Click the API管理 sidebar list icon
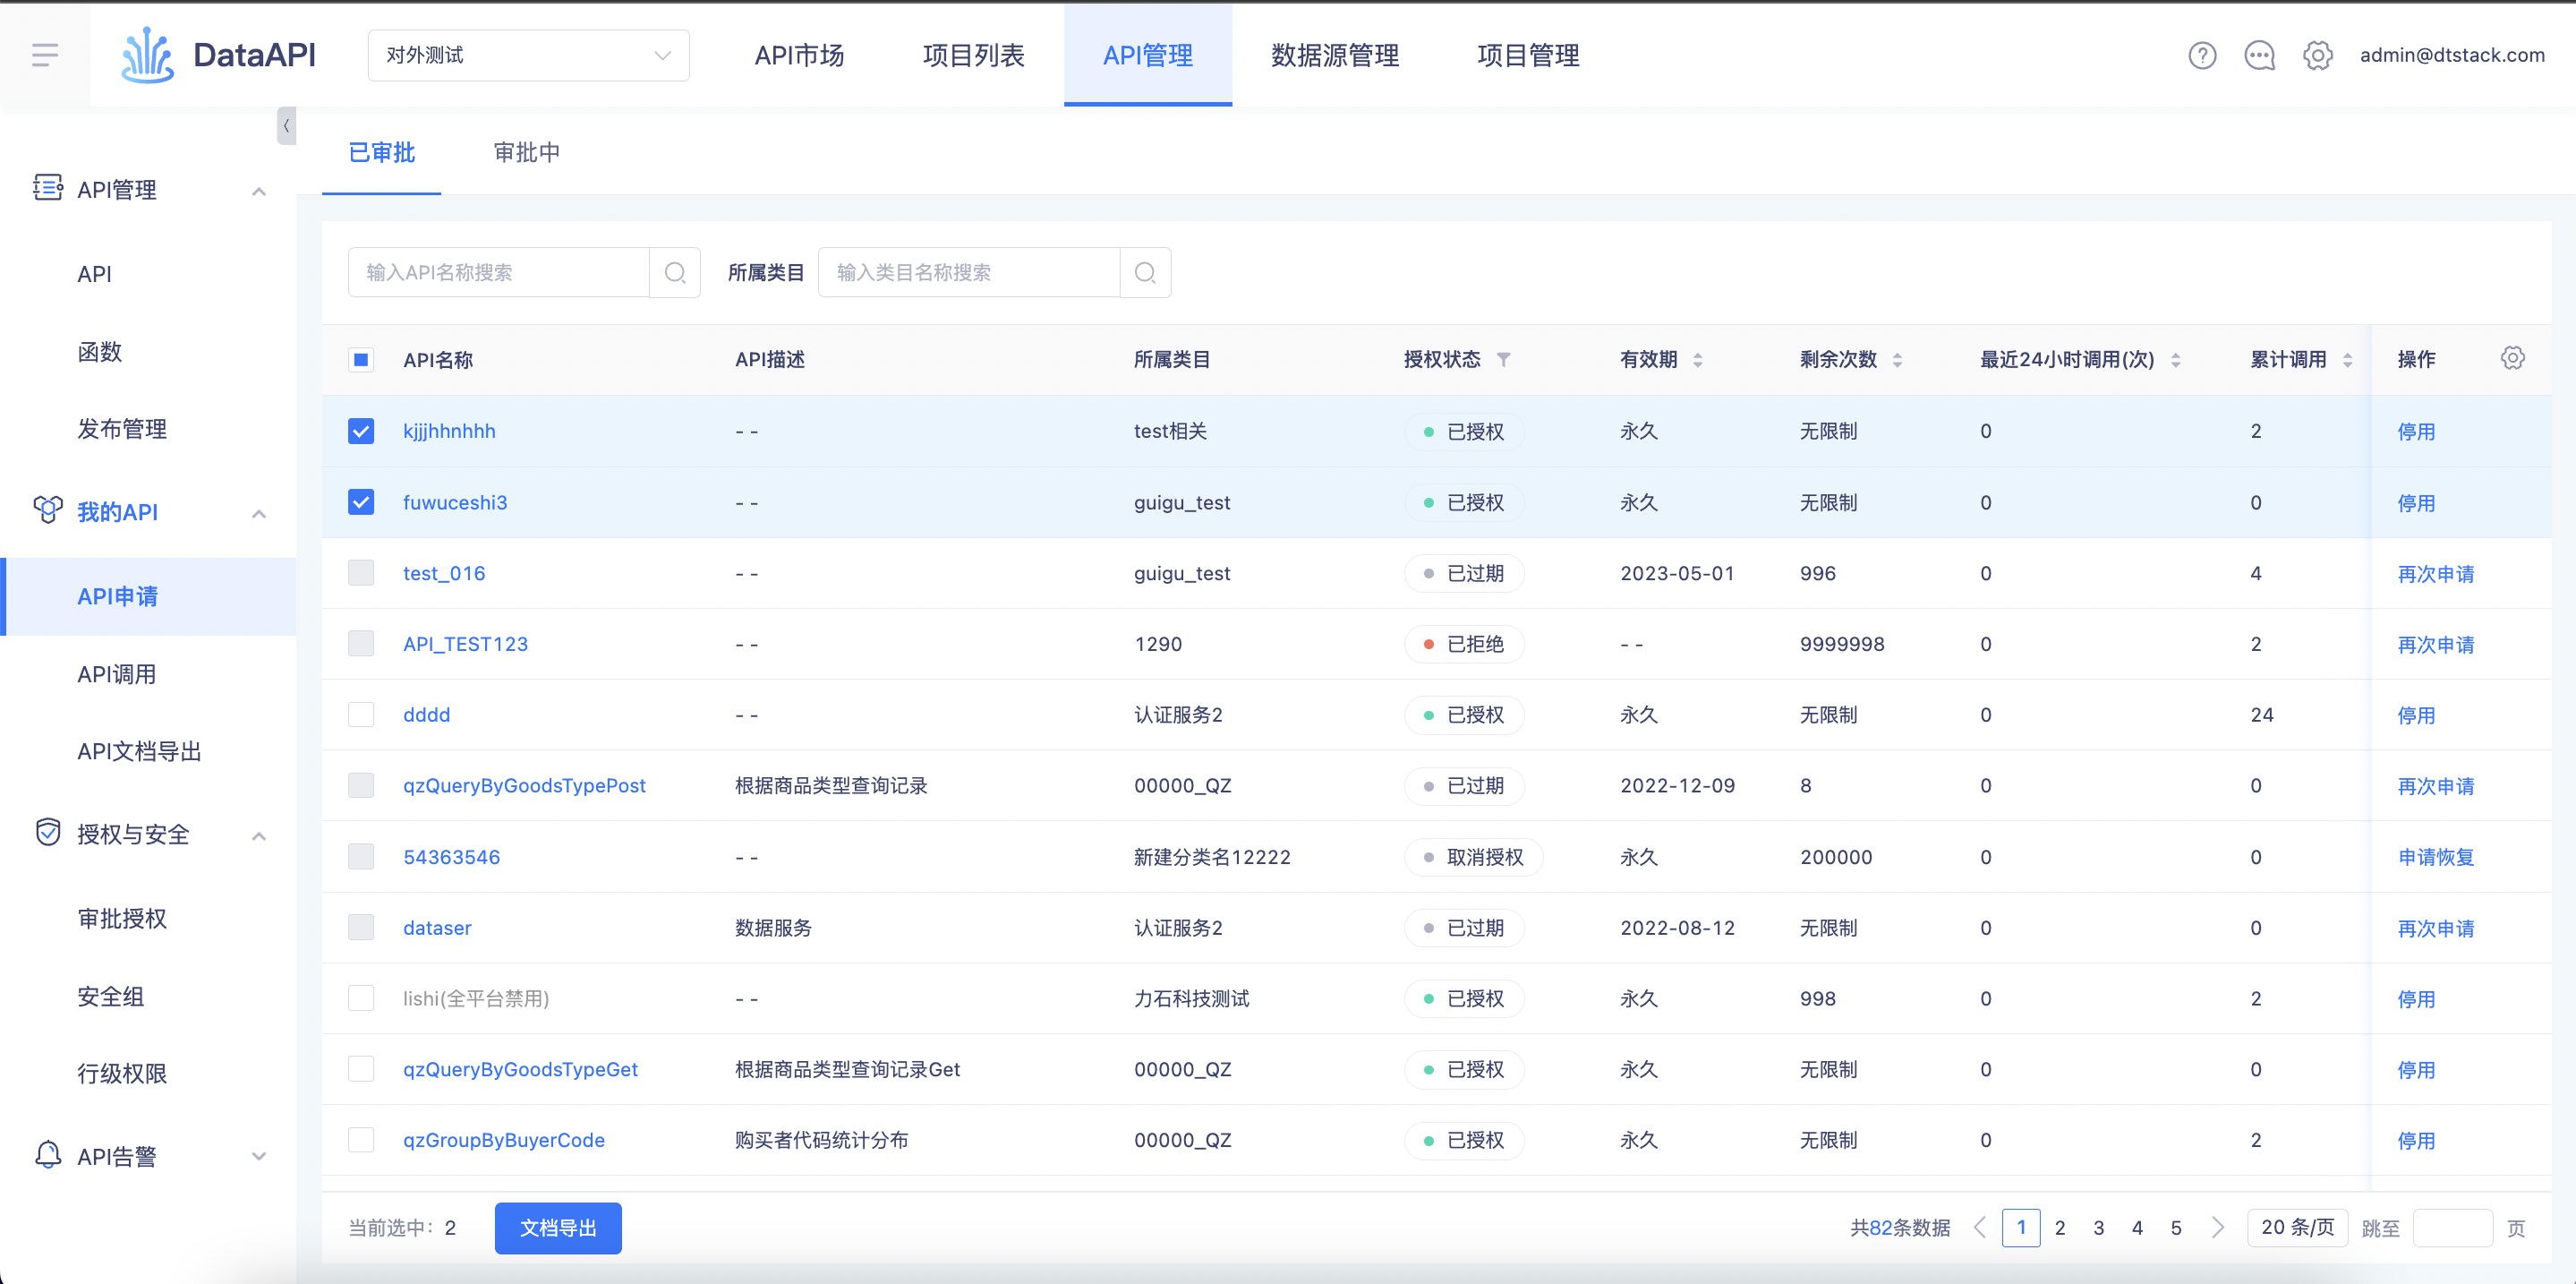The height and width of the screenshot is (1284, 2576). 48,188
